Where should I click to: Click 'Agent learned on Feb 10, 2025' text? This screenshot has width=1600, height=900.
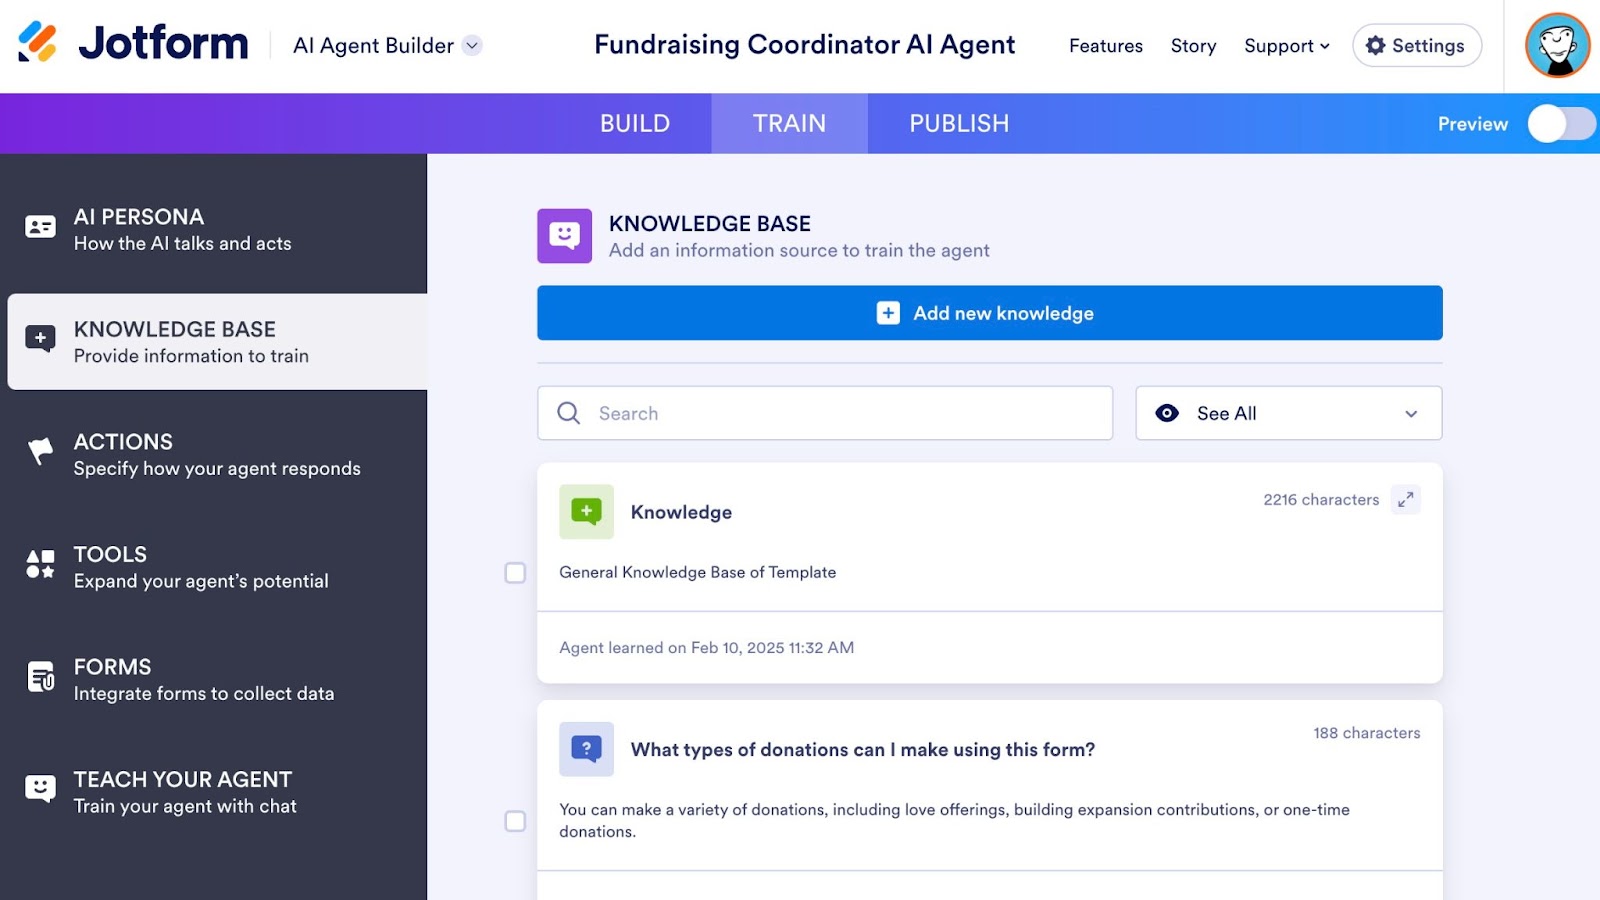coord(707,647)
